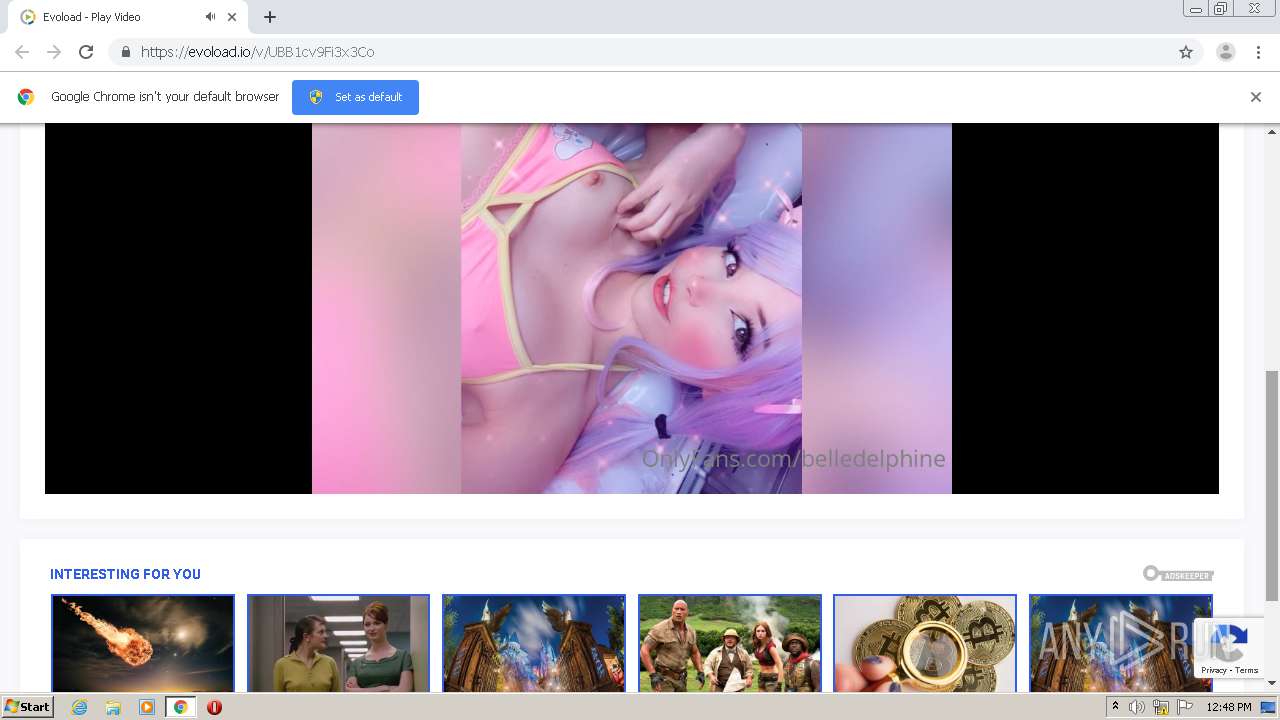Open the reCAPTCHA Terms link
The width and height of the screenshot is (1280, 720).
1247,670
